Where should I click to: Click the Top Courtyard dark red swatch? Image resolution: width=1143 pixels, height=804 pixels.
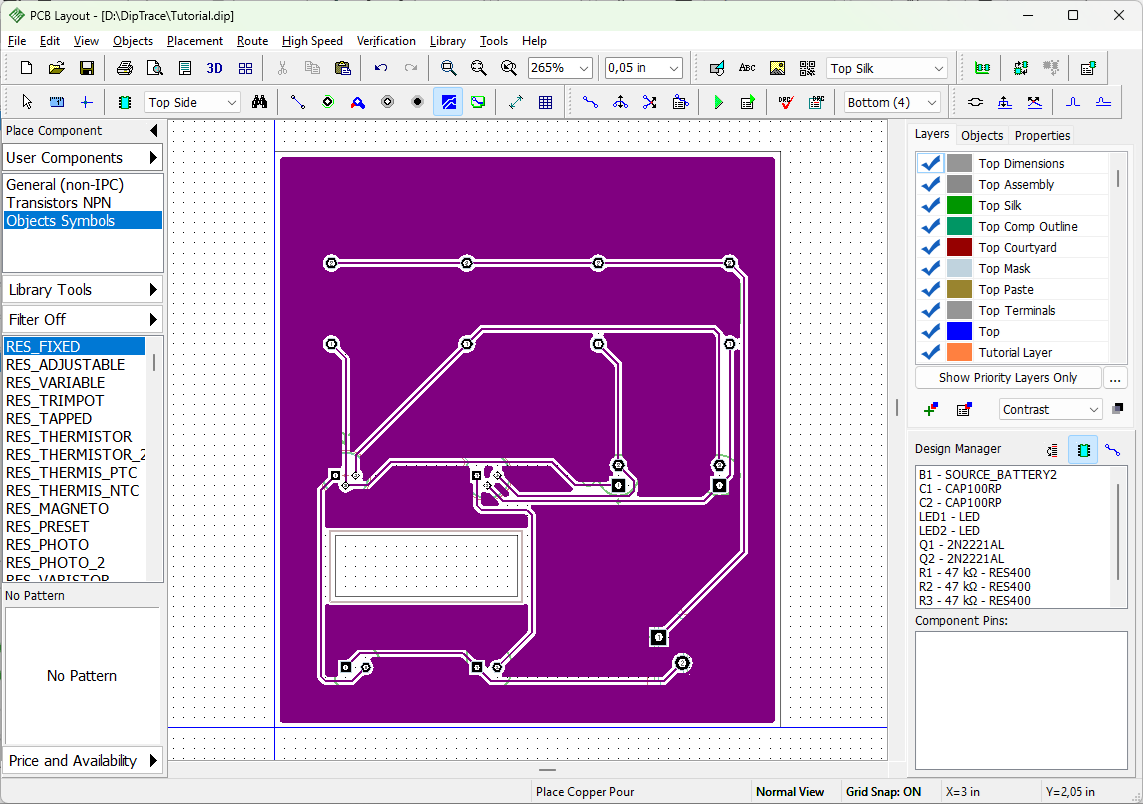coord(959,247)
